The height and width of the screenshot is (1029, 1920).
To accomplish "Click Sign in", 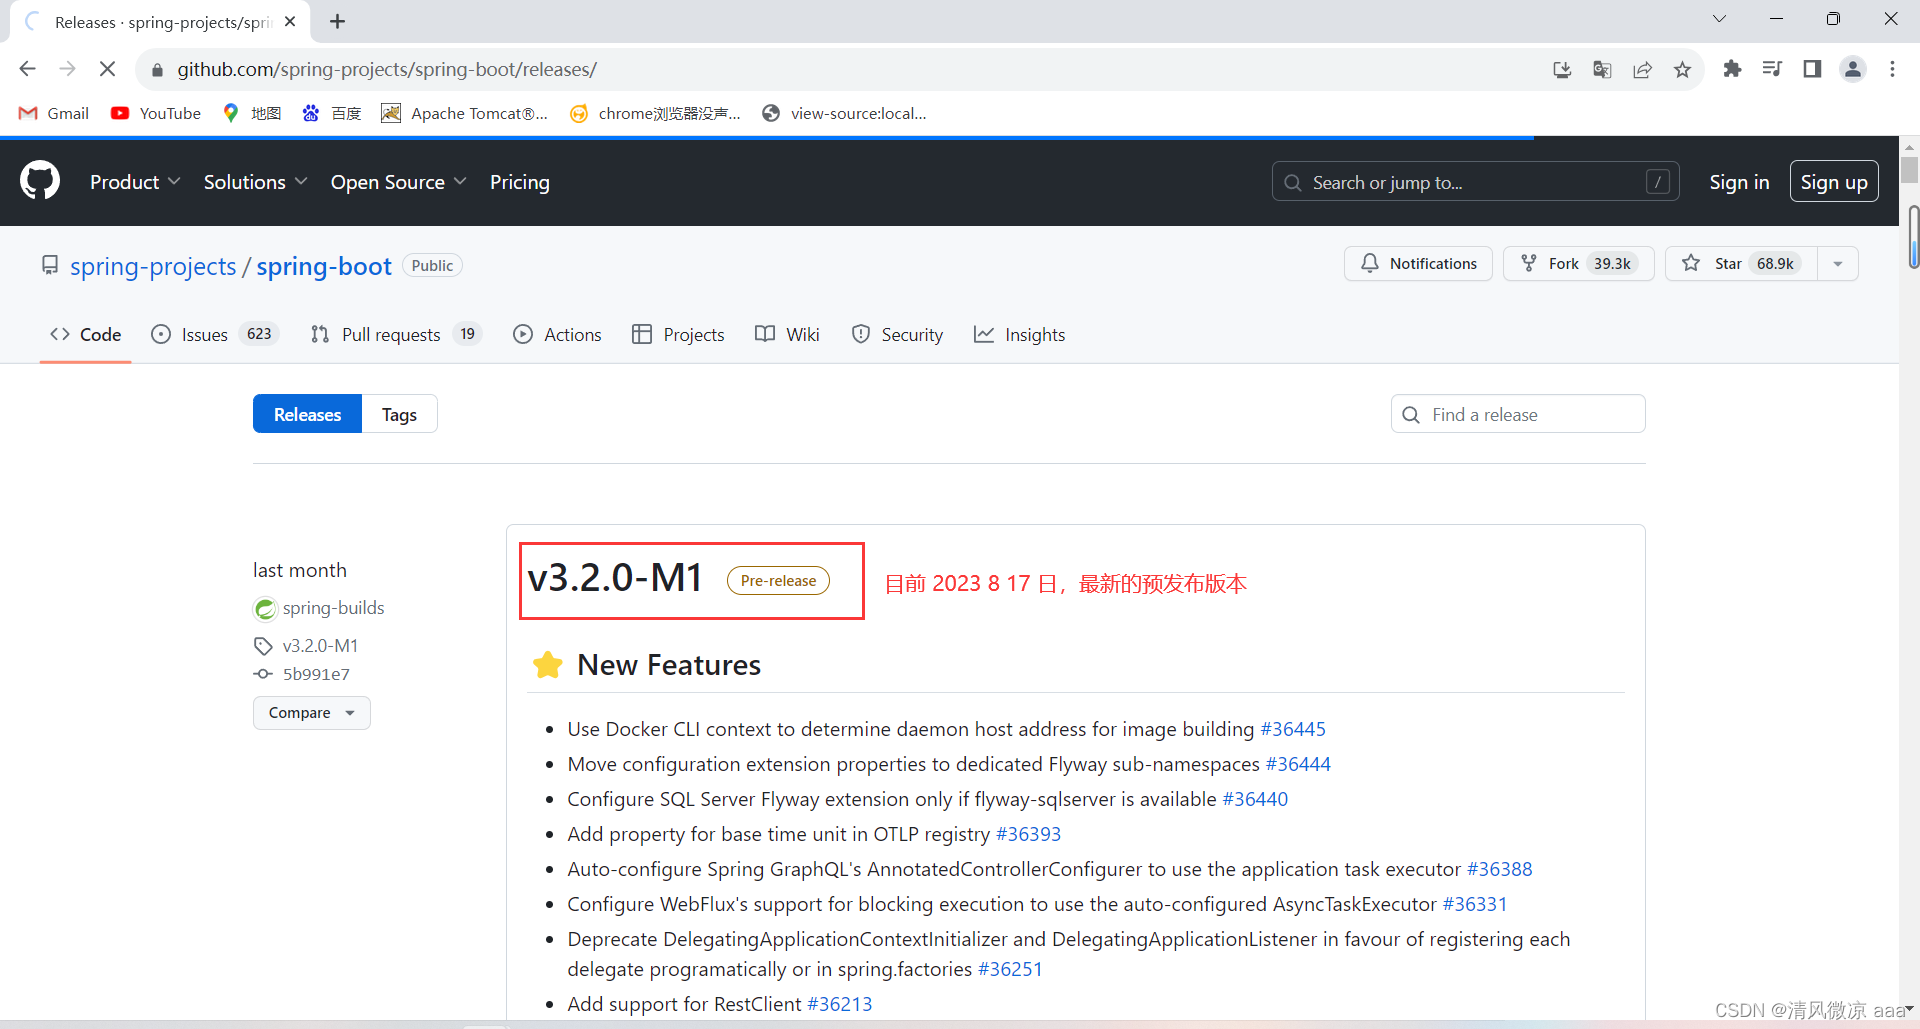I will 1739,182.
